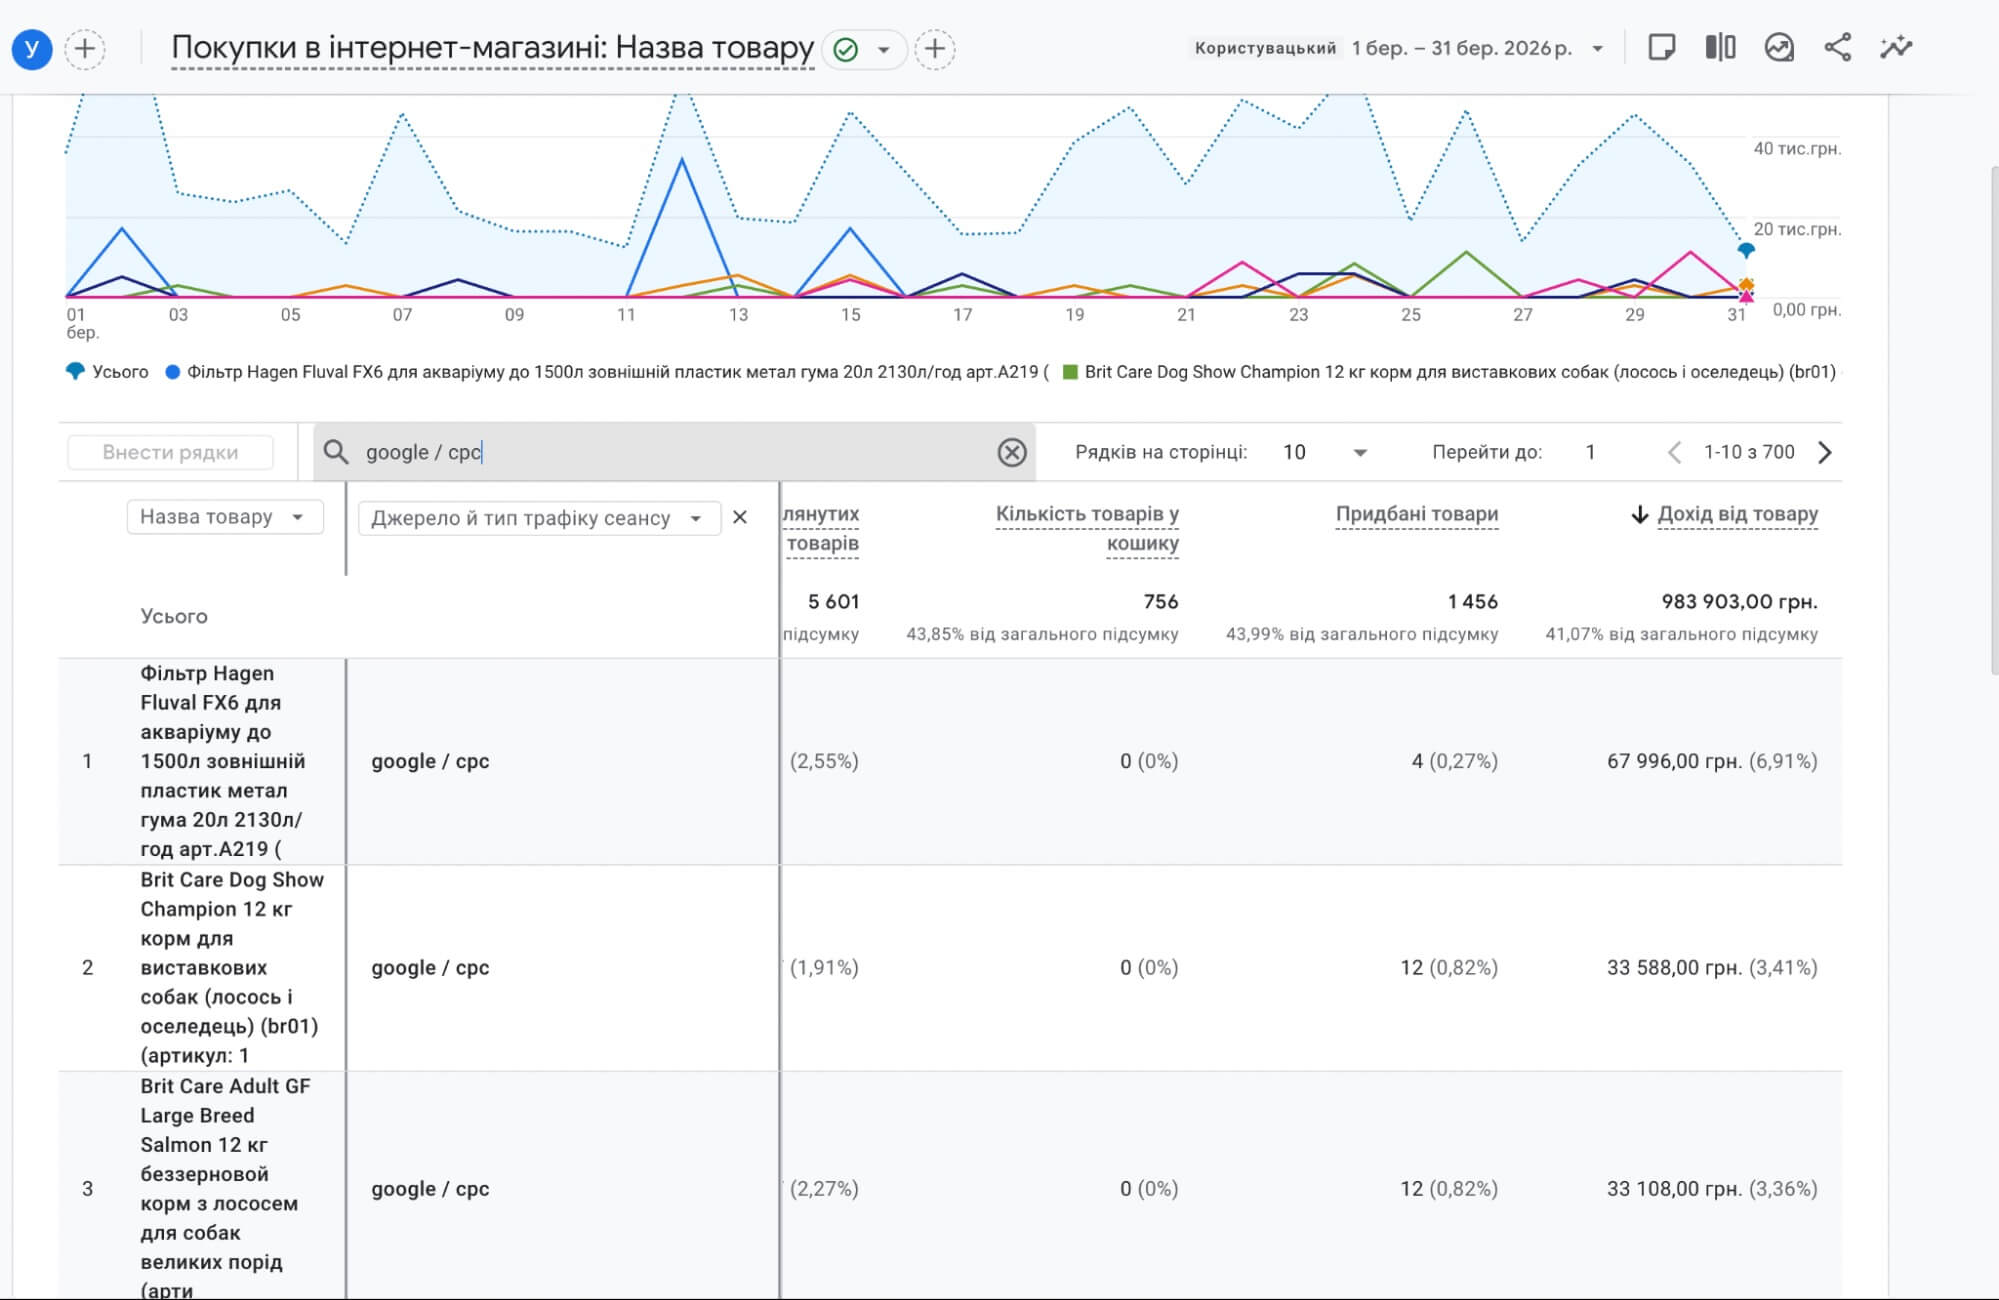This screenshot has height=1300, width=1999.
Task: Click the compare columns icon
Action: (x=1720, y=48)
